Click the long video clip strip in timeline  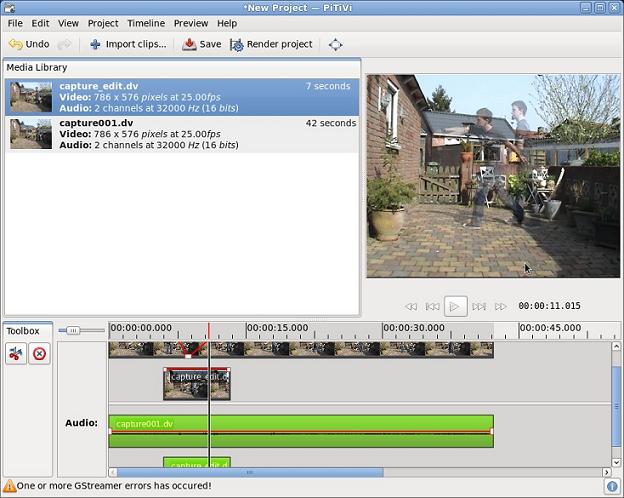click(x=301, y=350)
